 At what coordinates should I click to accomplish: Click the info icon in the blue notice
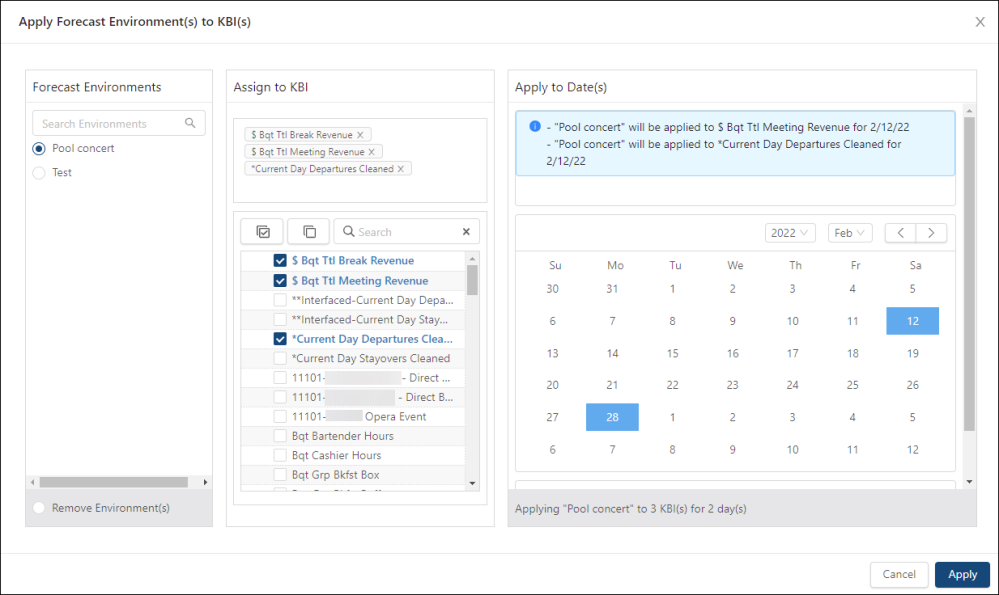[x=535, y=126]
